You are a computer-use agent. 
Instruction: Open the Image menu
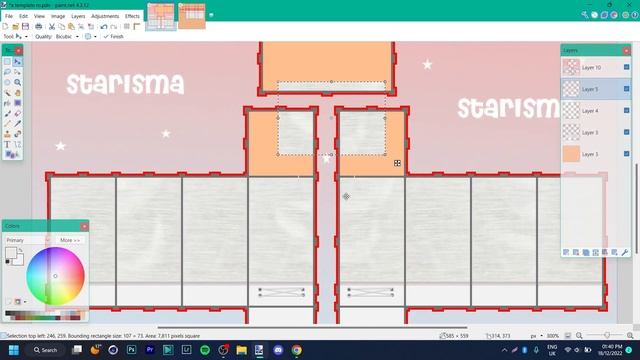tap(58, 16)
